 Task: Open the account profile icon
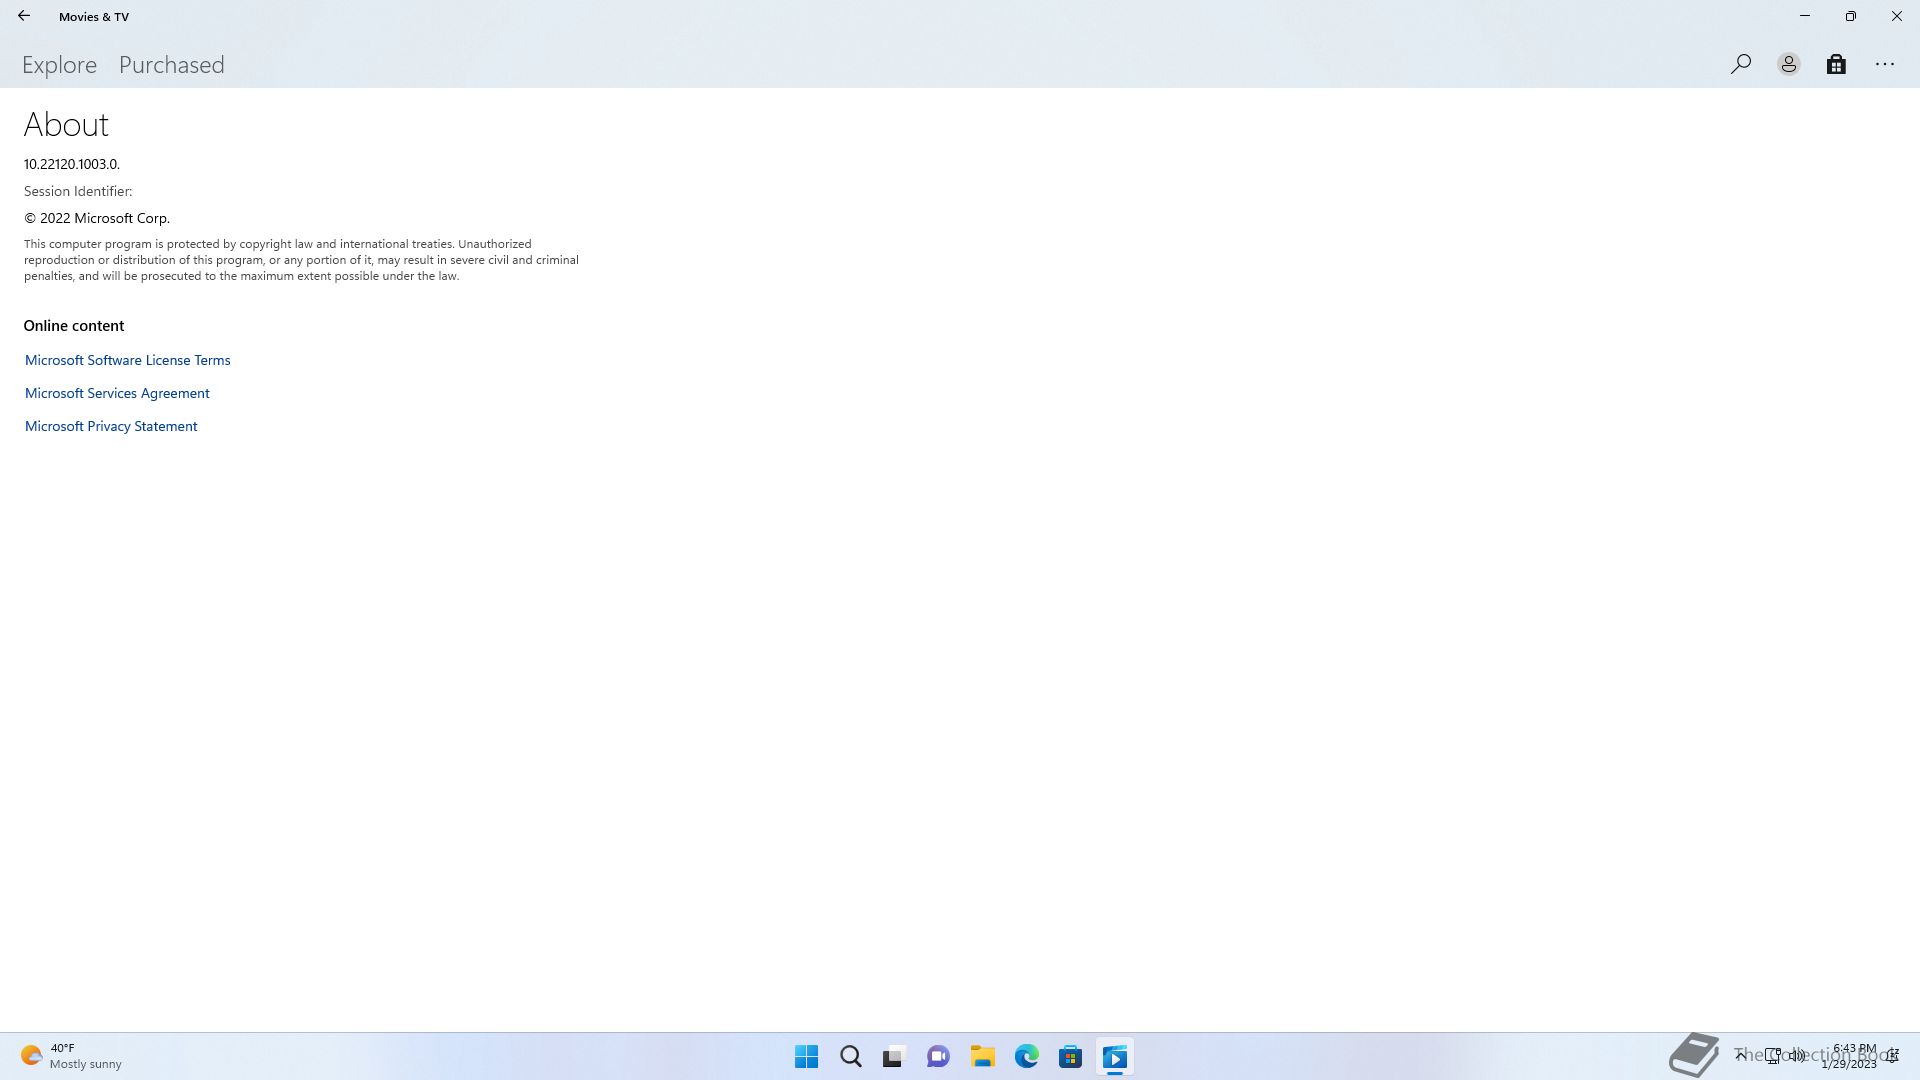pyautogui.click(x=1788, y=64)
